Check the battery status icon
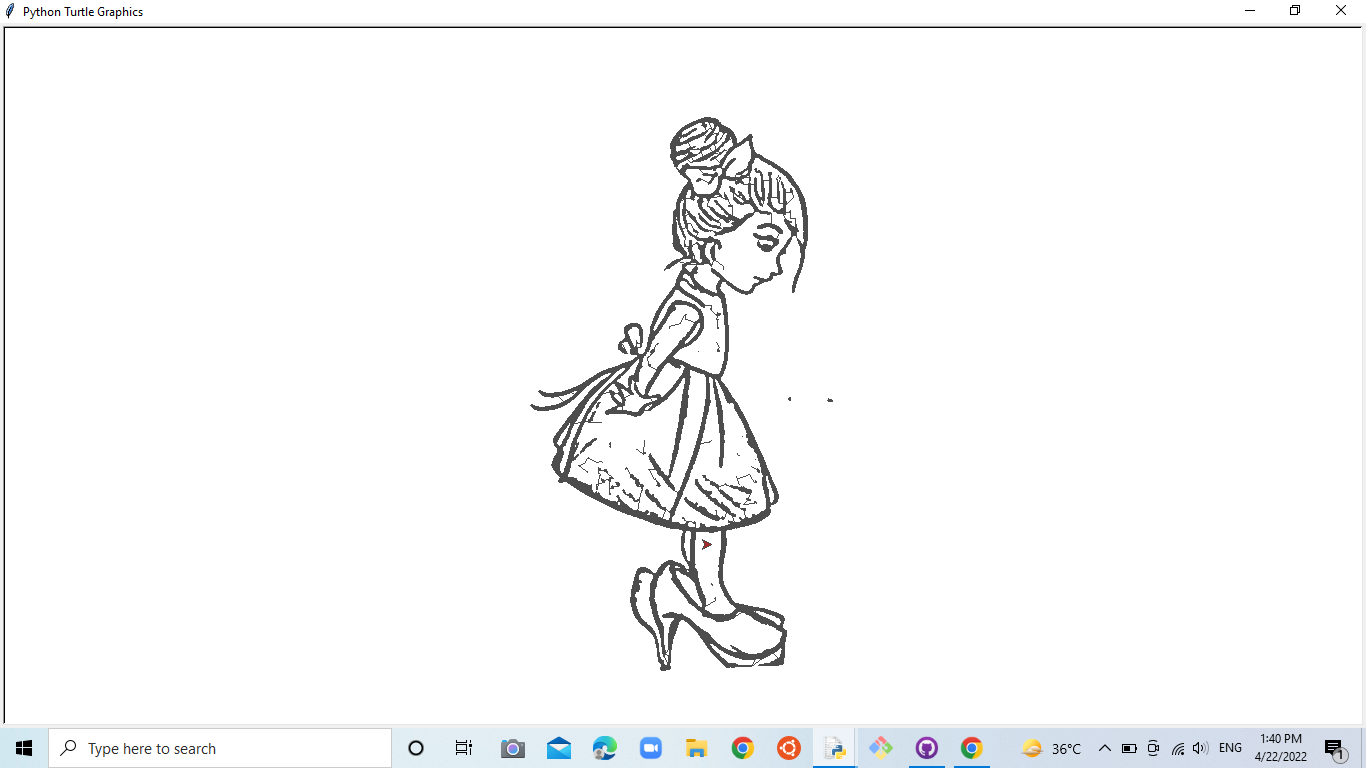1366x768 pixels. pyautogui.click(x=1129, y=748)
